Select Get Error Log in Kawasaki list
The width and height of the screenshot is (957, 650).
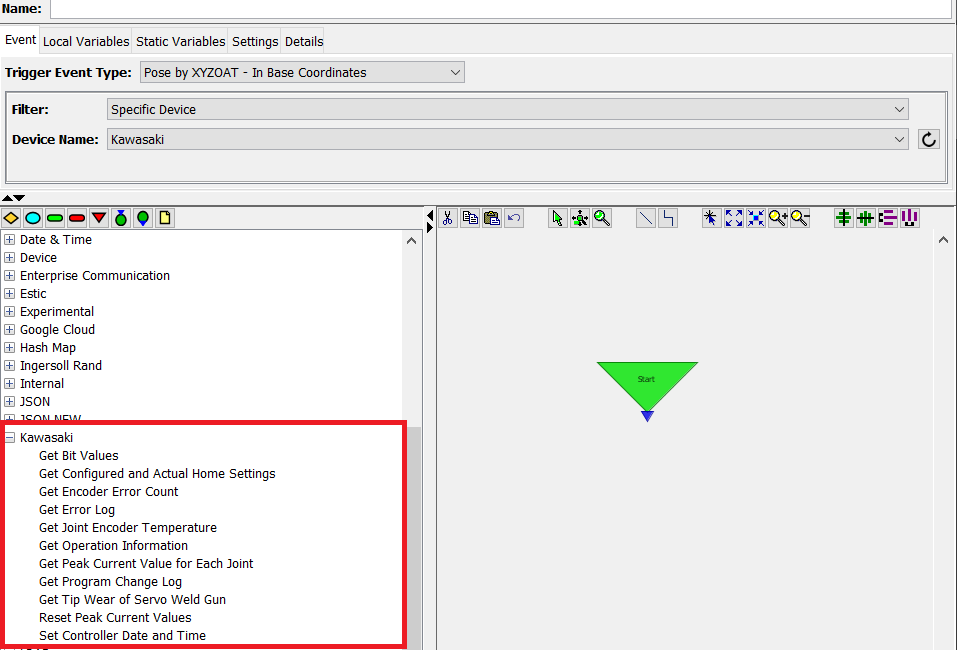coord(77,510)
